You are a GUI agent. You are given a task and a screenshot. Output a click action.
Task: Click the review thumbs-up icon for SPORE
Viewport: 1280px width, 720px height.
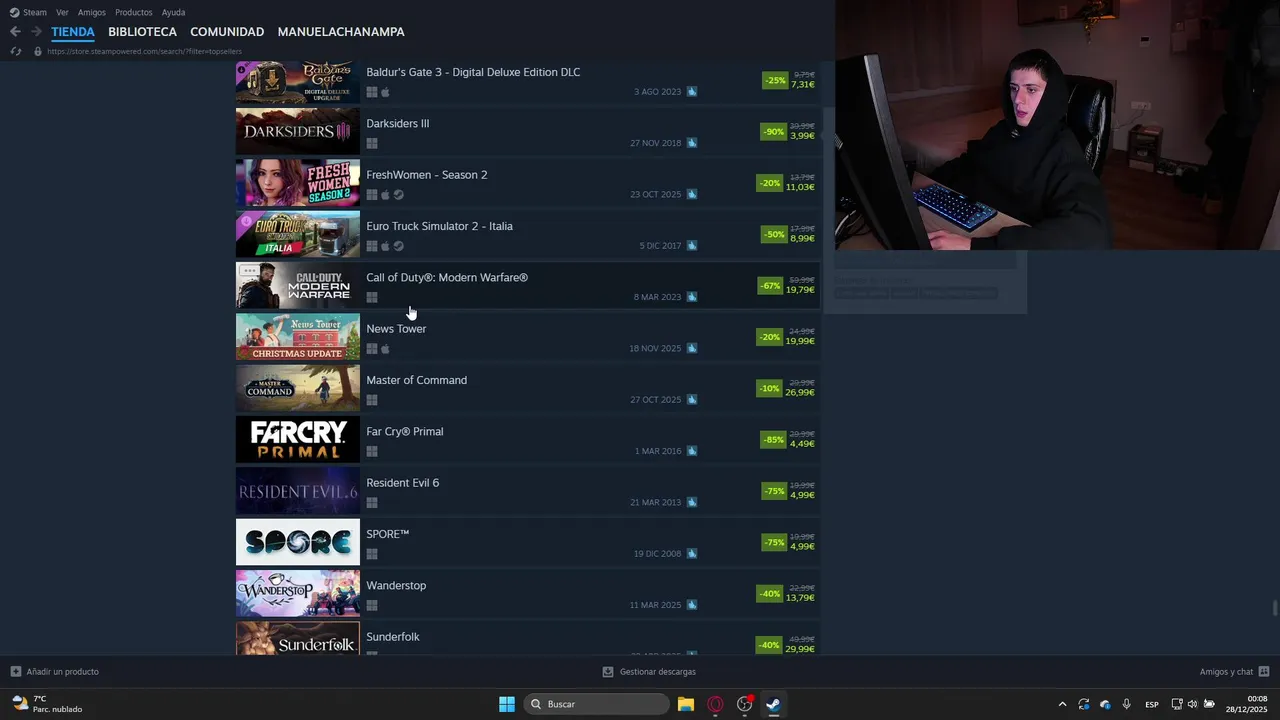click(x=692, y=553)
